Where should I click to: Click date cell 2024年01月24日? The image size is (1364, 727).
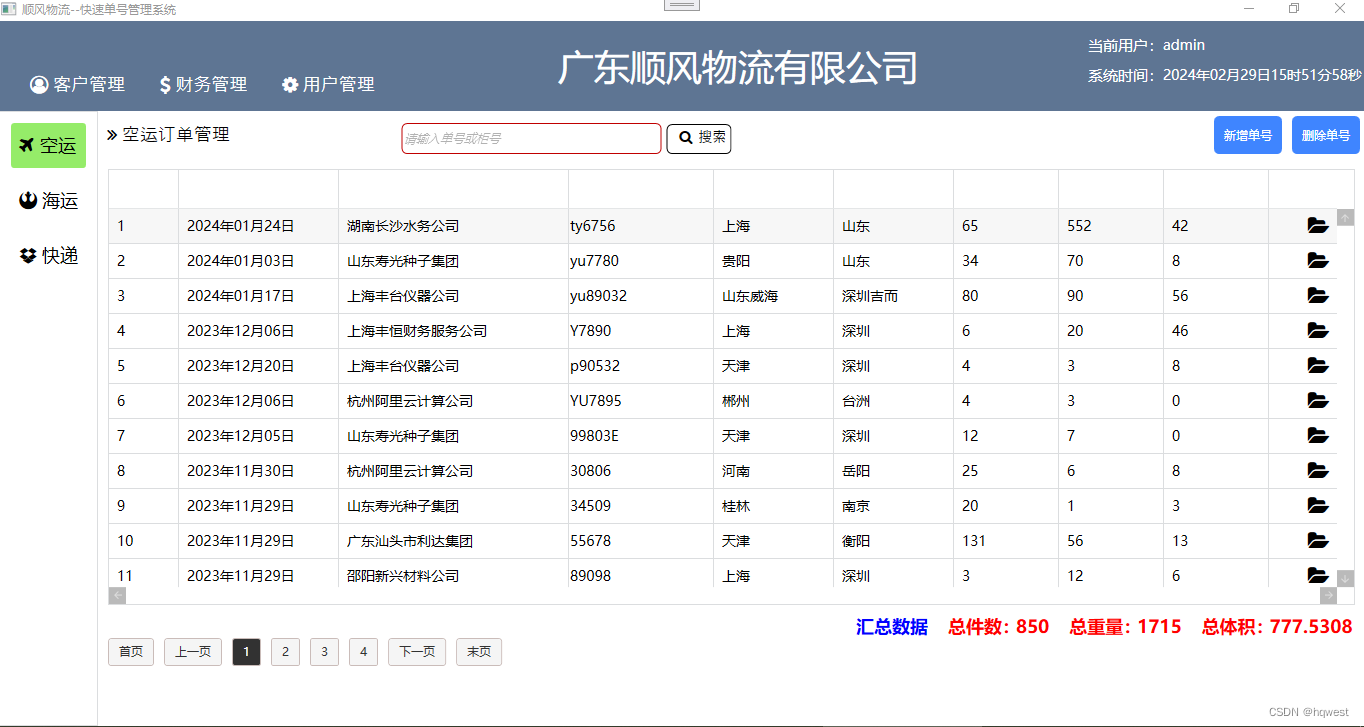click(241, 226)
